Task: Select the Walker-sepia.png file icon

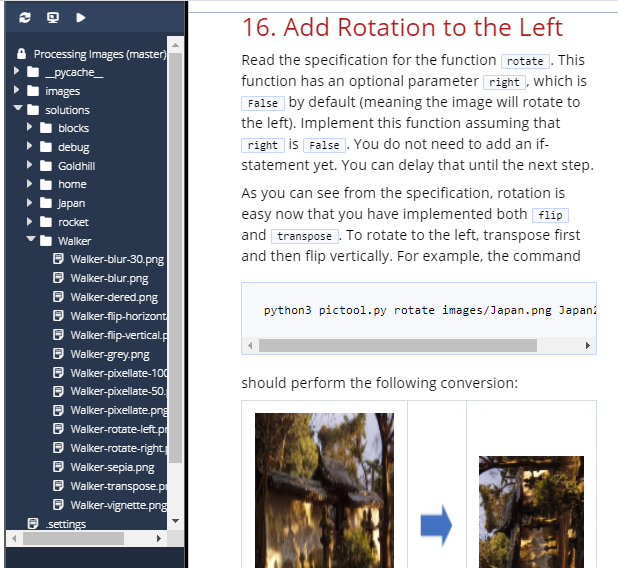Action: [58, 467]
